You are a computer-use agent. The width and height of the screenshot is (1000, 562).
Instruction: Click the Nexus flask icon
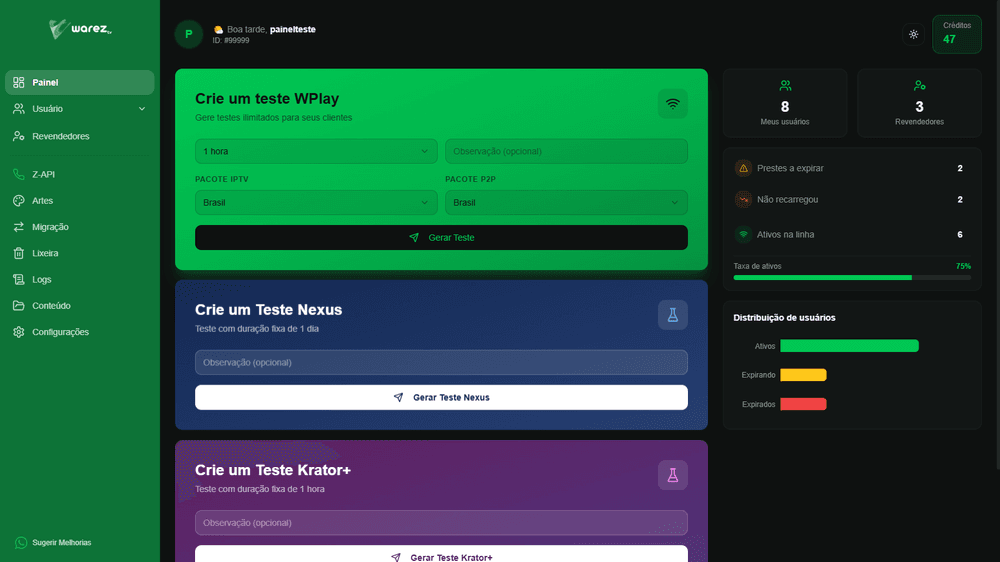click(672, 315)
